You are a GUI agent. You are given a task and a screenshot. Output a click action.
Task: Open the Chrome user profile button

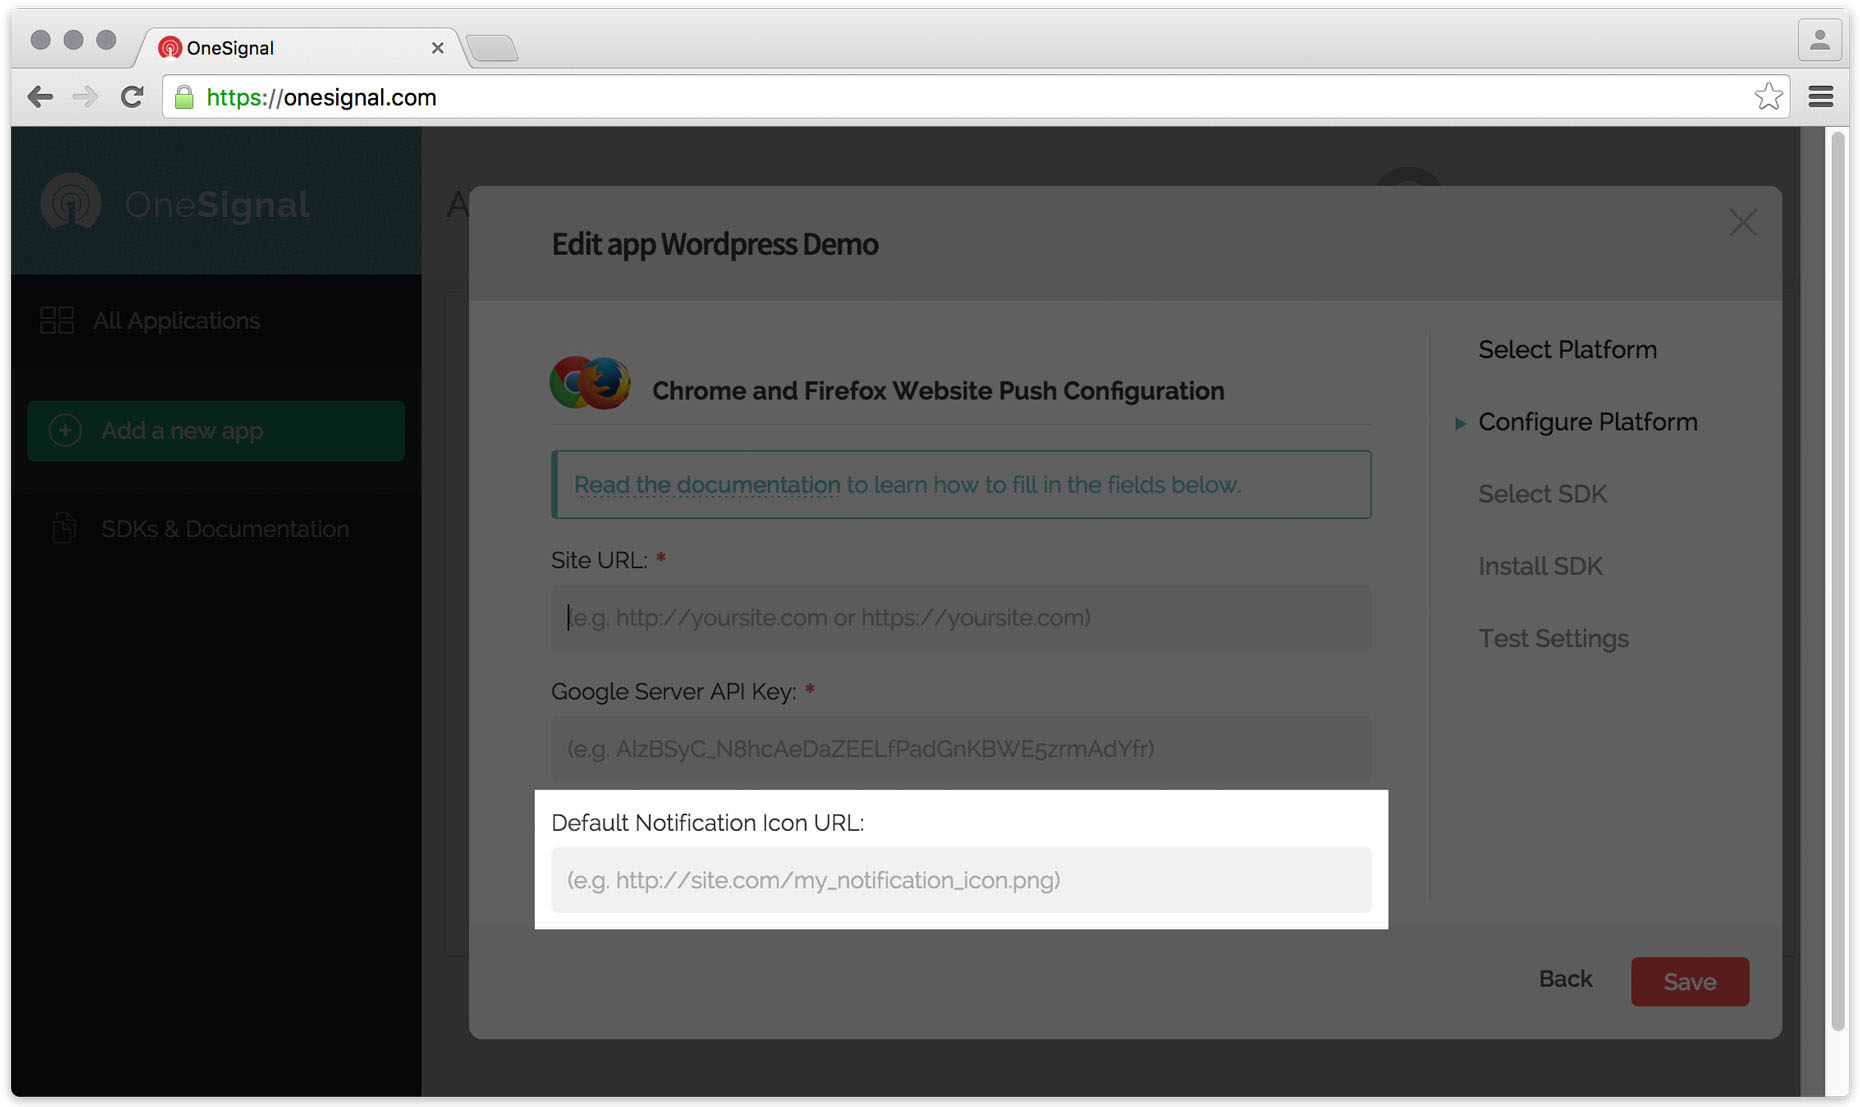(1820, 40)
